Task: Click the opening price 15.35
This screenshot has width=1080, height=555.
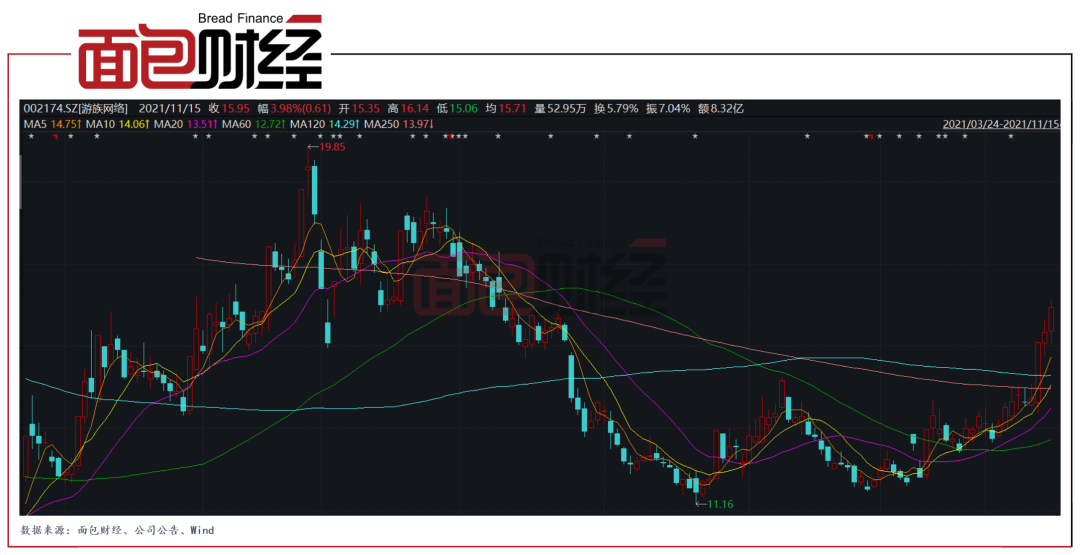Action: (x=366, y=109)
